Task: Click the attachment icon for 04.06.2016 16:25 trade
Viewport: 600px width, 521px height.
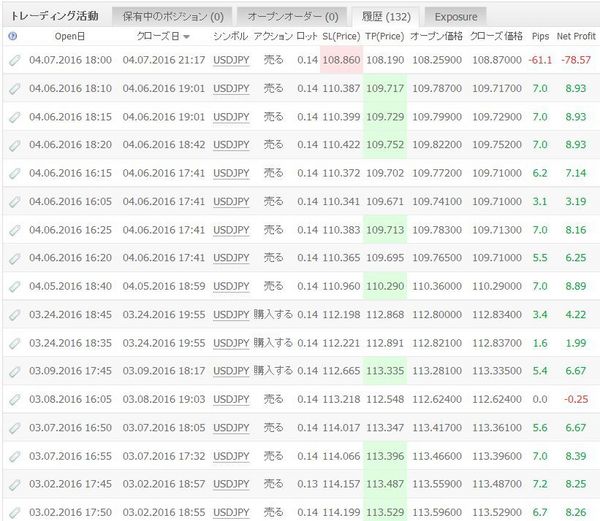Action: (x=15, y=230)
